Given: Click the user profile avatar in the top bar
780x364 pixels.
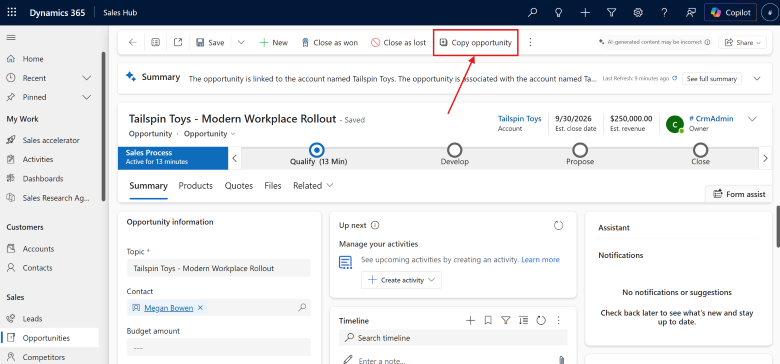Looking at the screenshot, I should [770, 12].
